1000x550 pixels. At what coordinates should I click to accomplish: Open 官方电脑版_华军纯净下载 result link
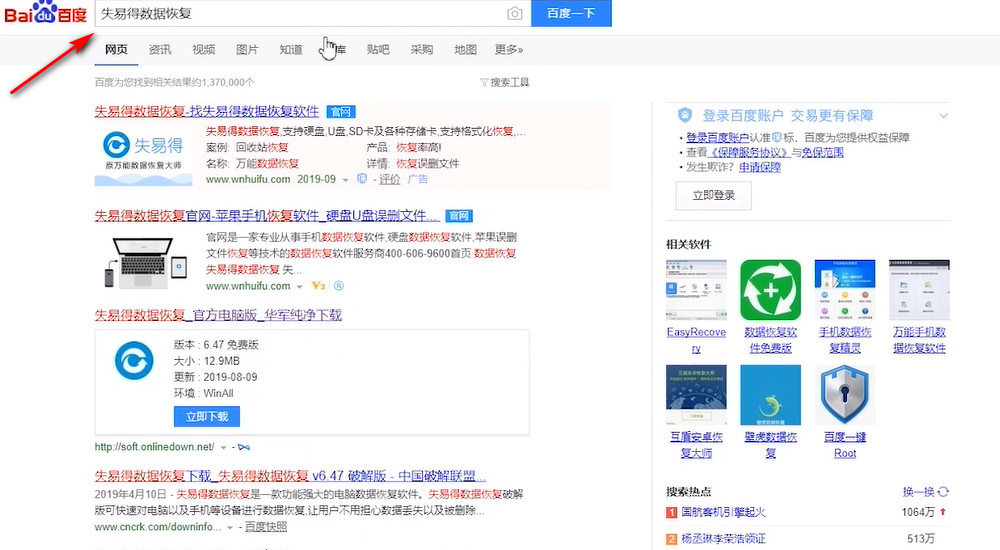pos(218,315)
